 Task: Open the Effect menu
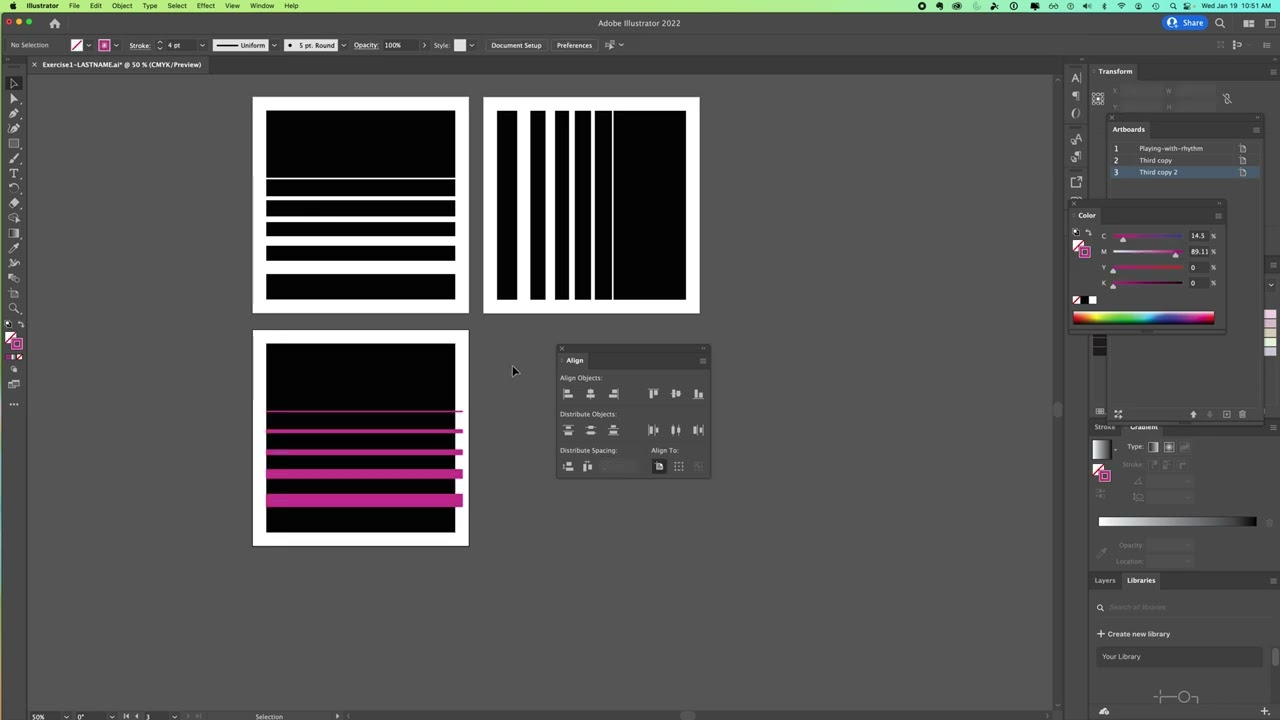coord(205,6)
